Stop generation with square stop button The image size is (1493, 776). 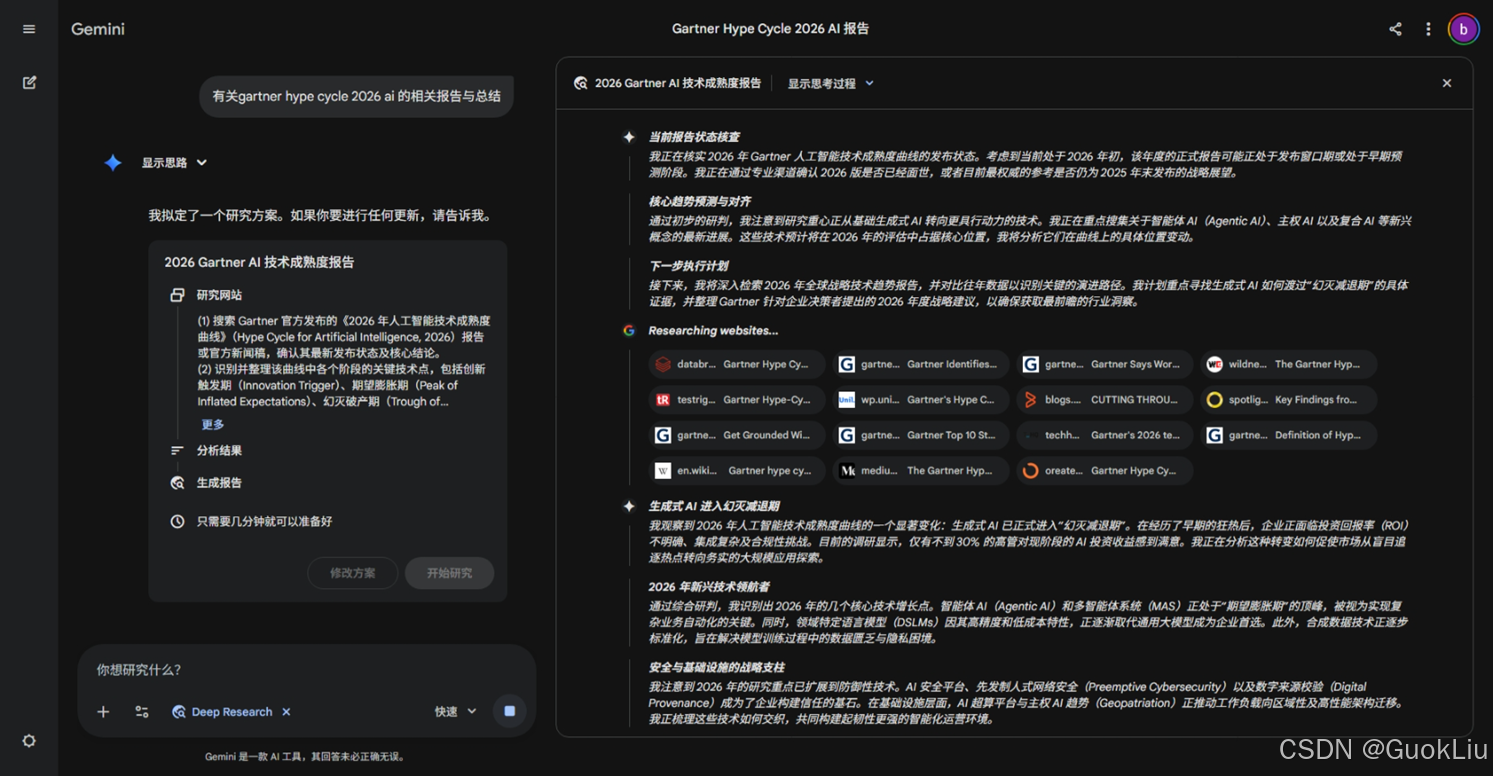[509, 711]
